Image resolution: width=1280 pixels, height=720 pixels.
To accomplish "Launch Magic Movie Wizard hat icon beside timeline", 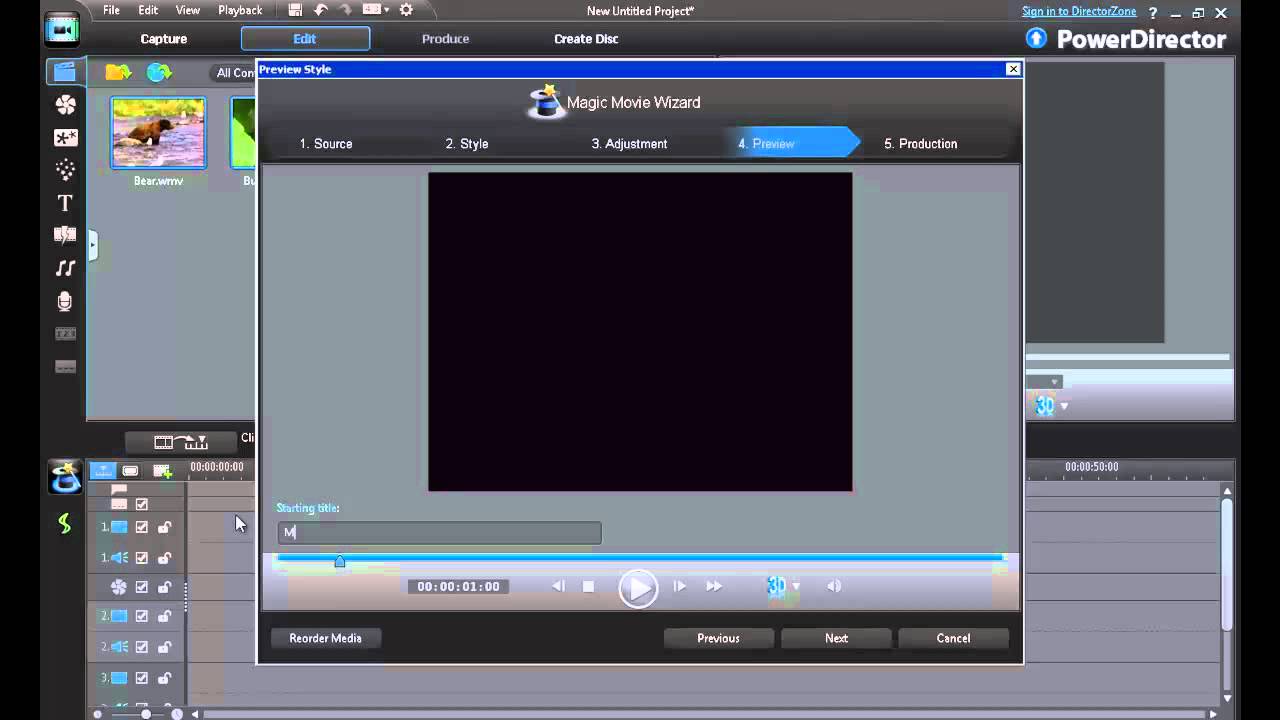I will click(x=65, y=478).
